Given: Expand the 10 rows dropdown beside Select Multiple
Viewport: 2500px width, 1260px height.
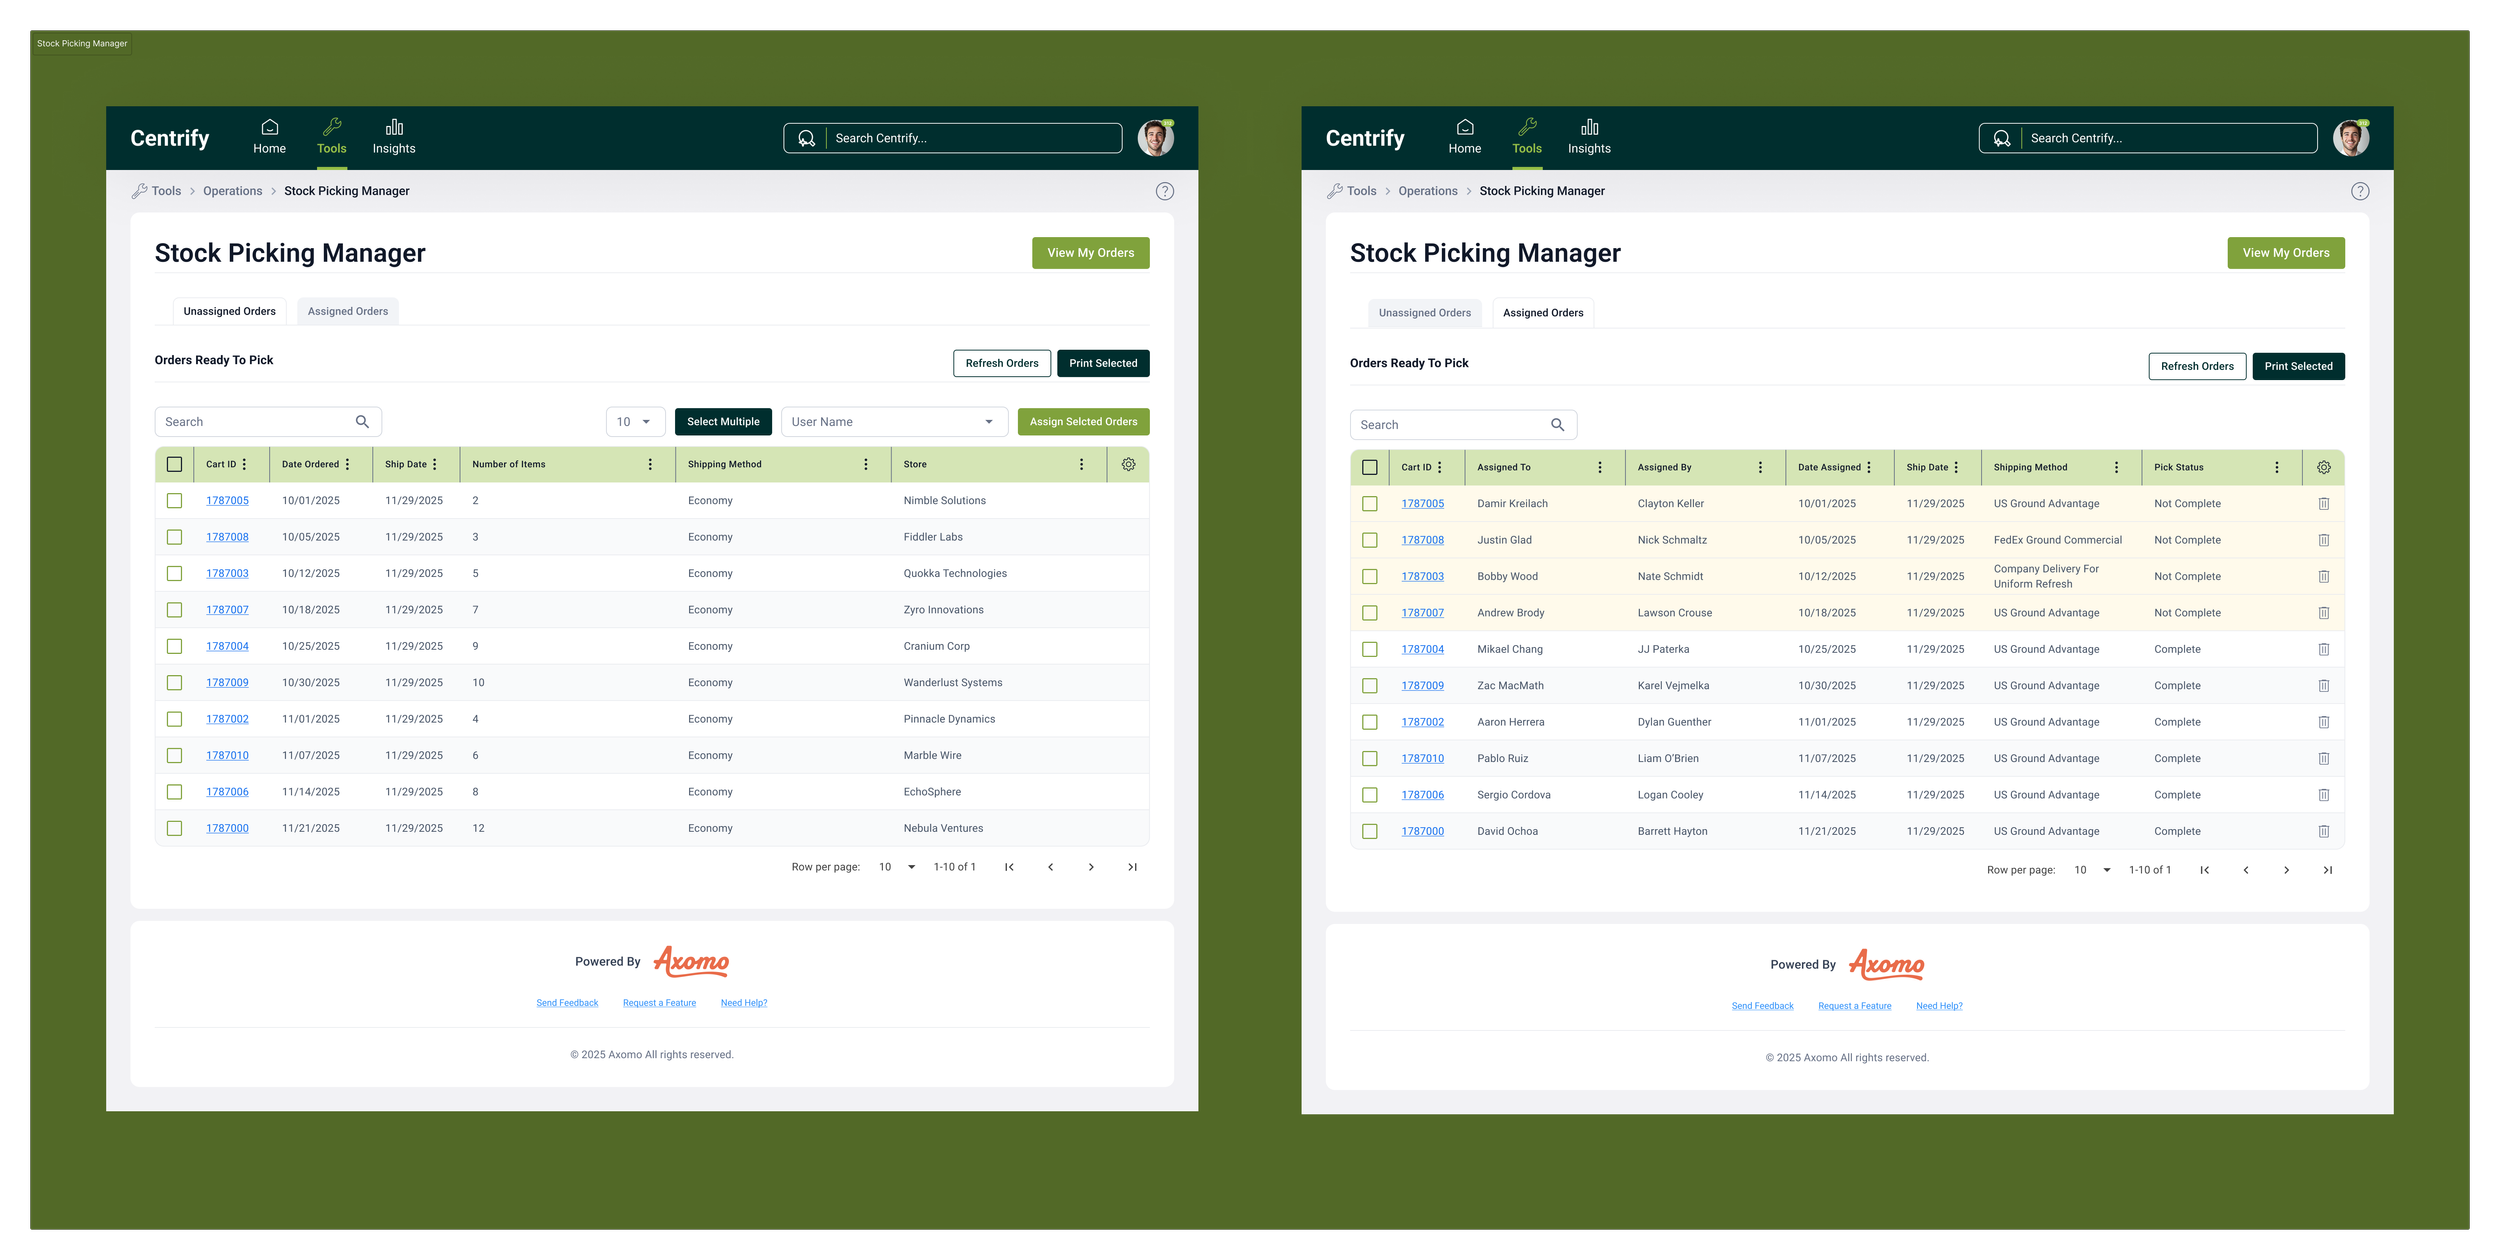Looking at the screenshot, I should [x=634, y=422].
